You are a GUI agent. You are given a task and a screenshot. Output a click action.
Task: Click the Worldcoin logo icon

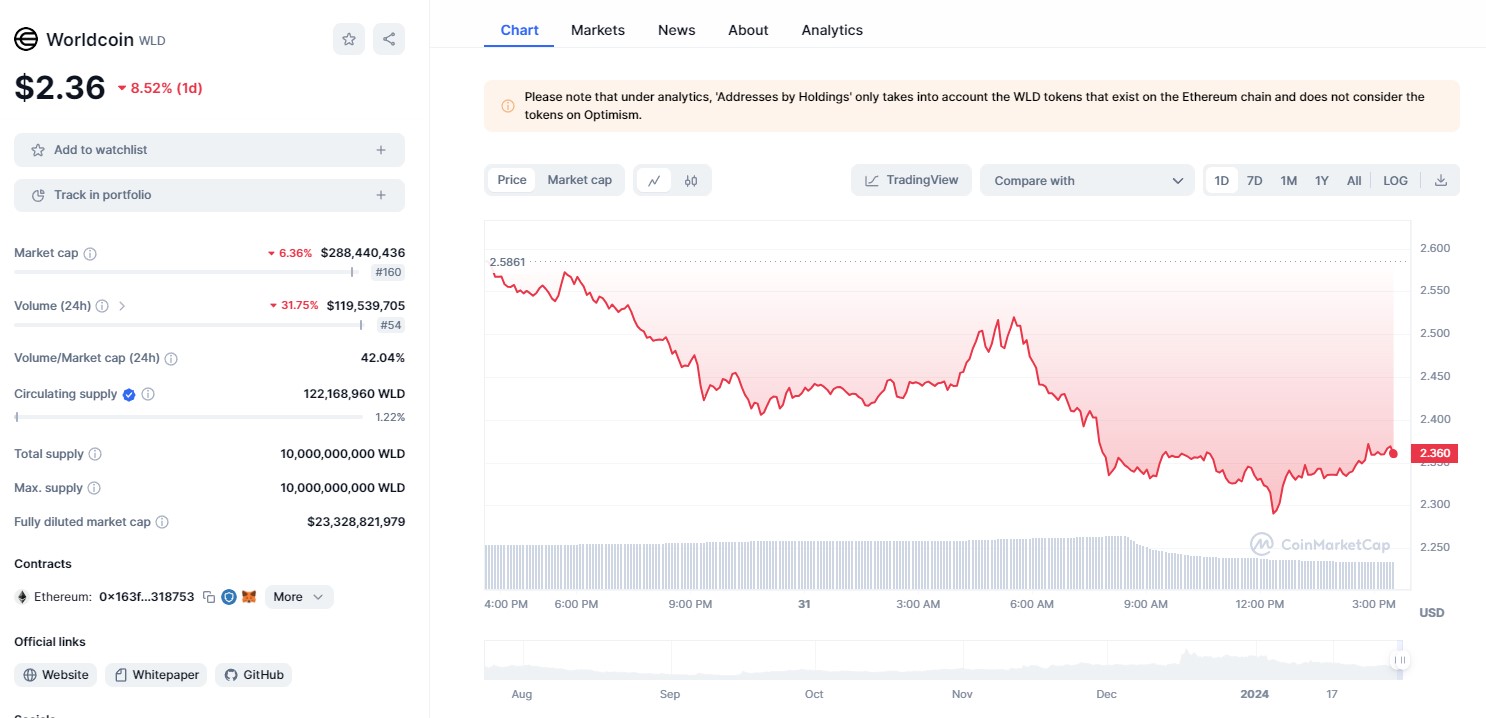[x=25, y=39]
